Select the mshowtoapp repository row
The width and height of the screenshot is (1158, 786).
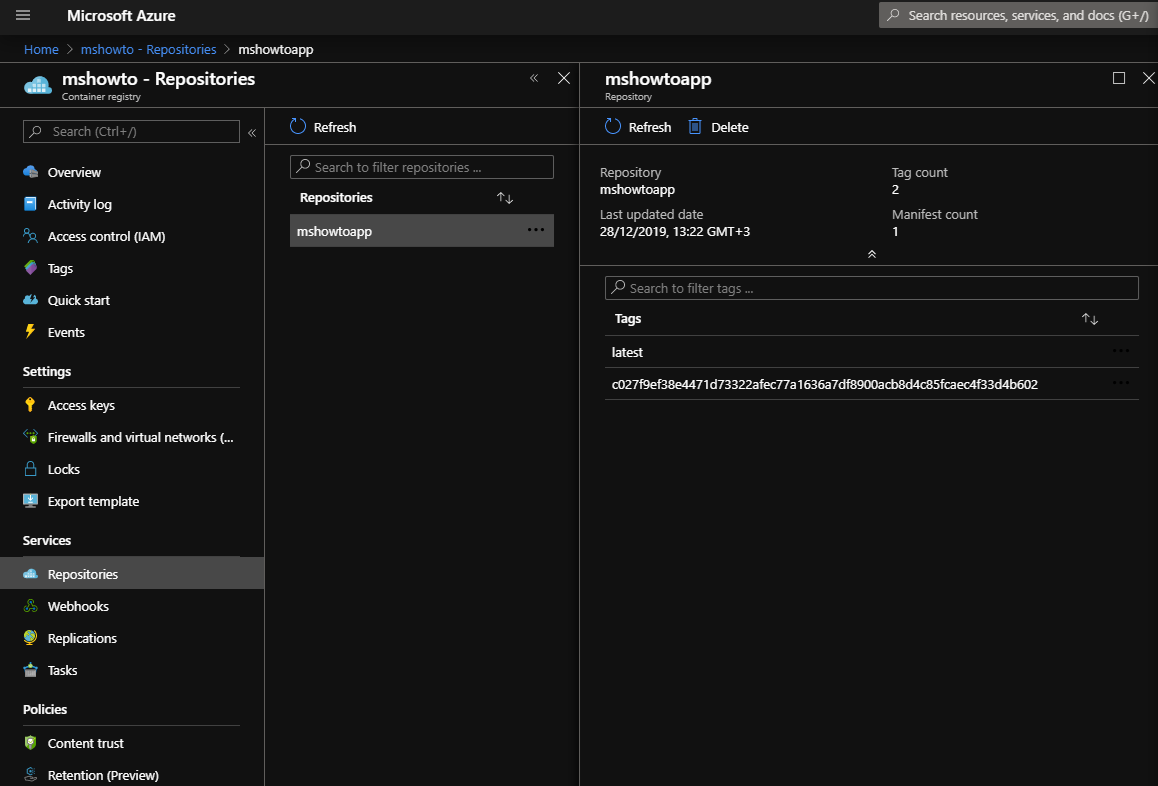[422, 230]
